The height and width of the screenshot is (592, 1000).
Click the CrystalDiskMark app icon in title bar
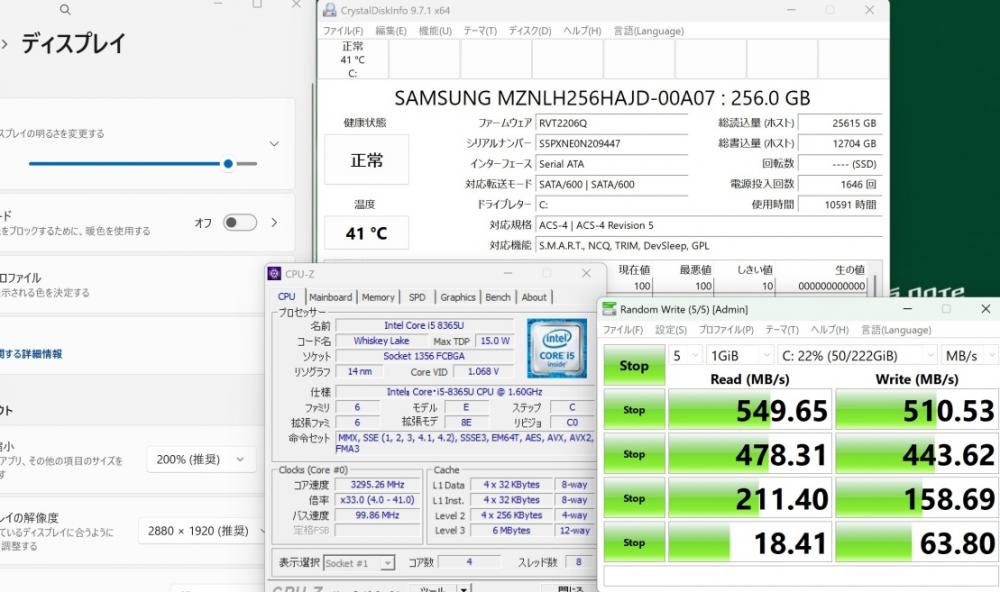click(x=609, y=309)
